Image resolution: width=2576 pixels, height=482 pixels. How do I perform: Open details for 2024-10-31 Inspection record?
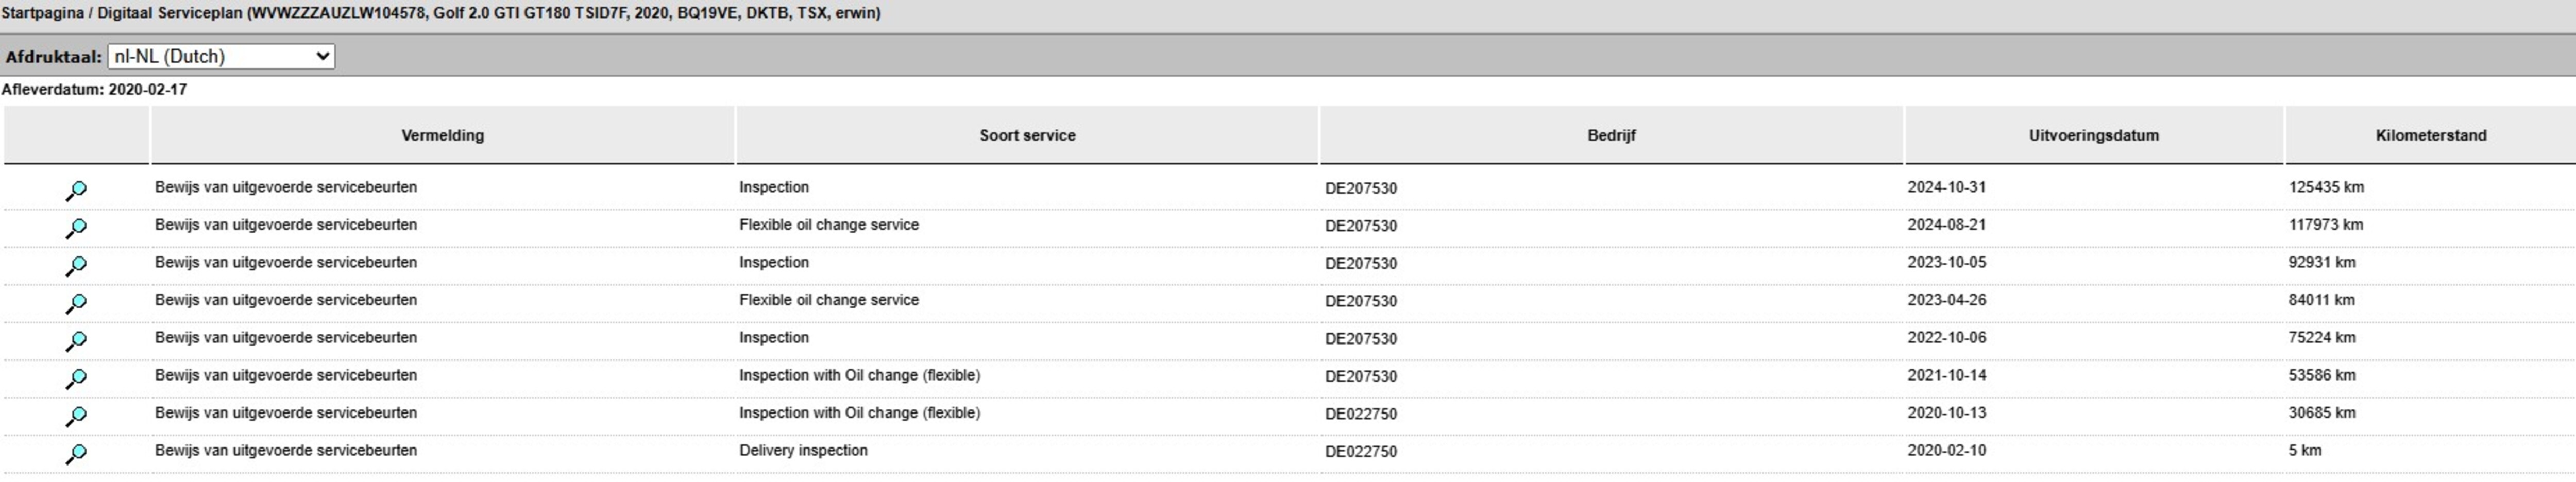pyautogui.click(x=76, y=190)
